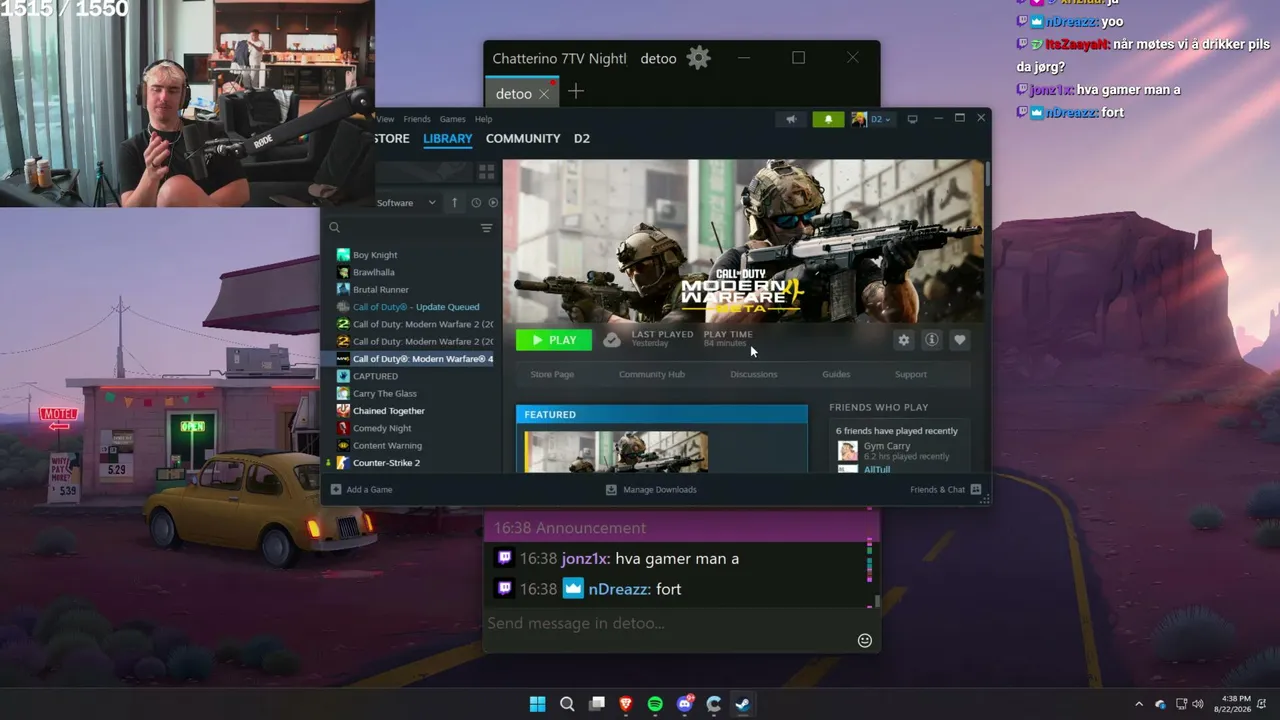This screenshot has height=720, width=1280.
Task: Open game settings gear next to PLAY
Action: 904,340
